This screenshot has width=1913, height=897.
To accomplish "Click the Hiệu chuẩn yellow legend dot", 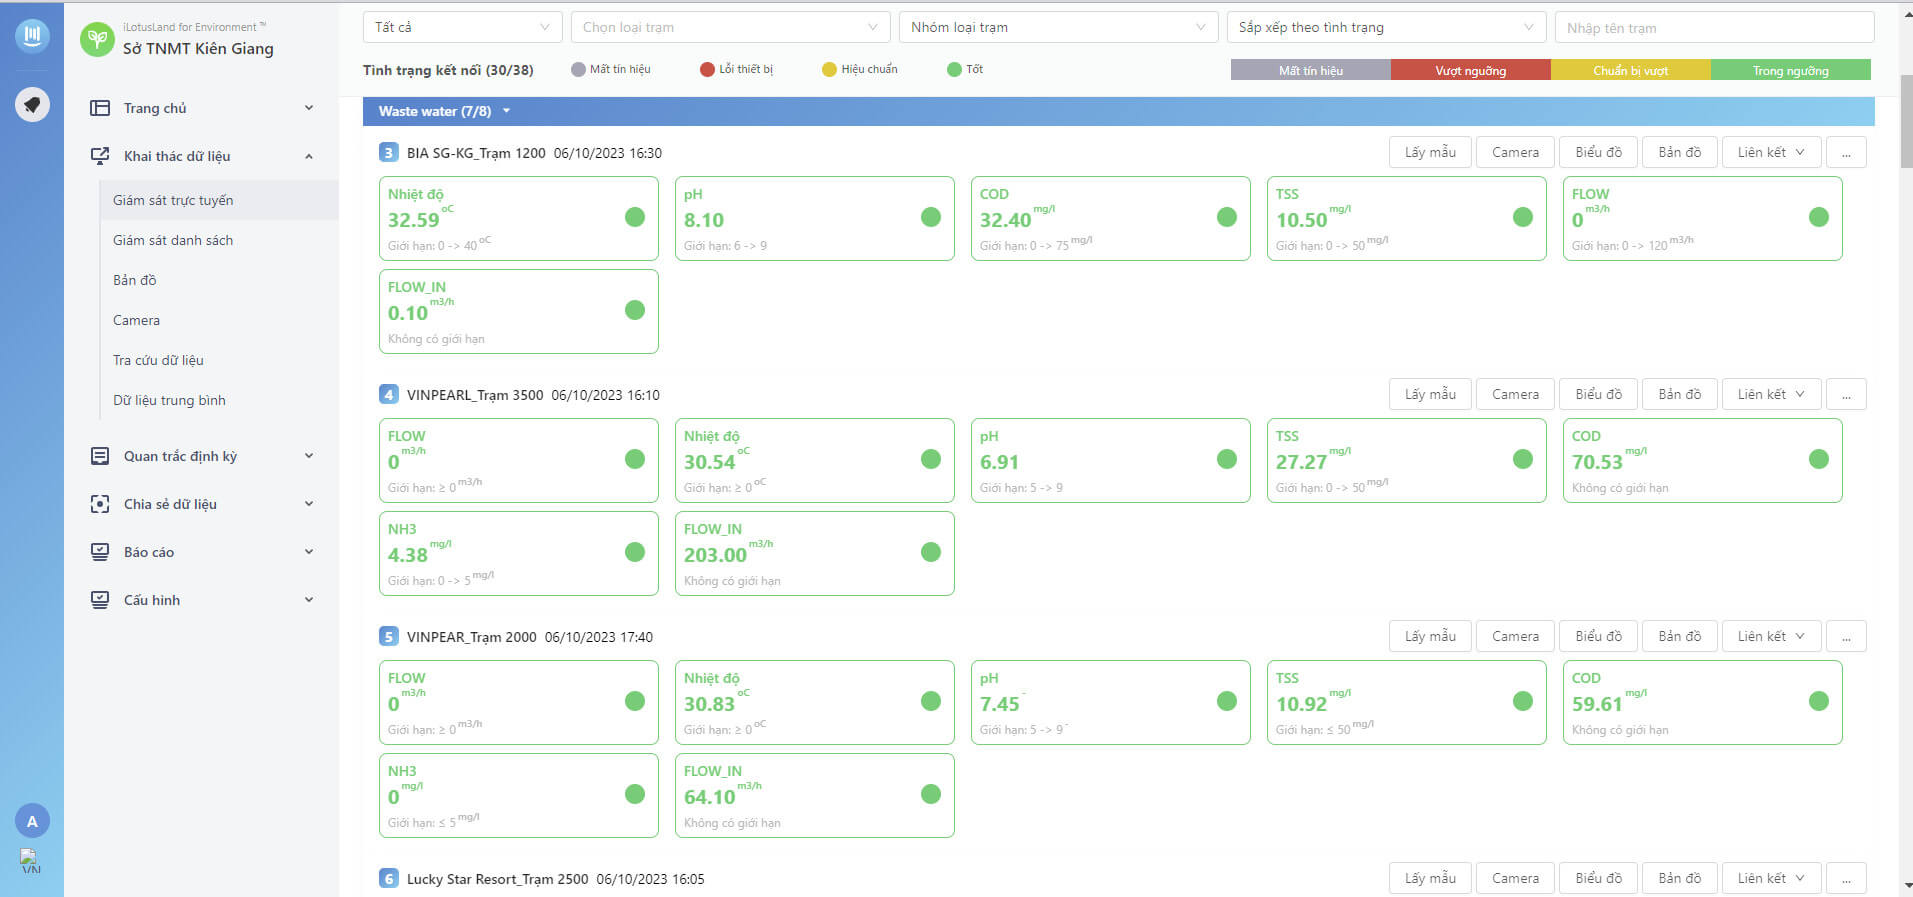I will 829,69.
